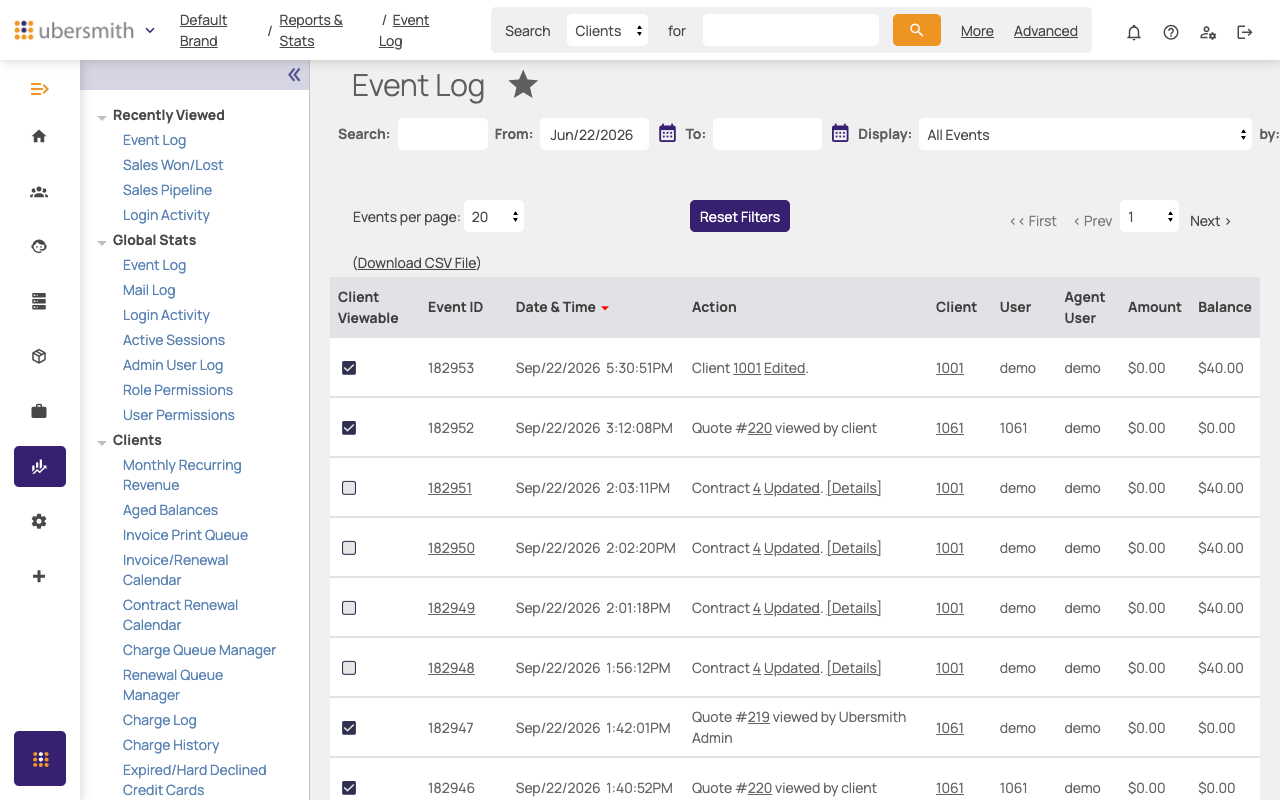This screenshot has height=800, width=1280.
Task: Open Active Sessions report
Action: tap(174, 340)
